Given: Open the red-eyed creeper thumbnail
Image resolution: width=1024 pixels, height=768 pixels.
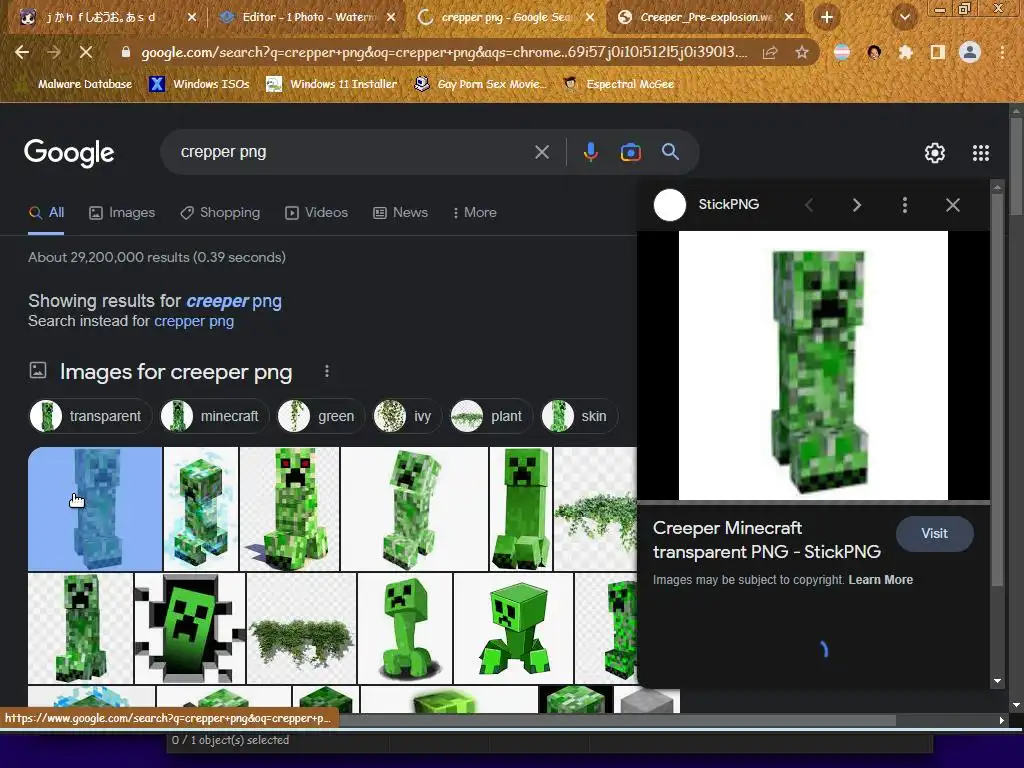Looking at the screenshot, I should 289,509.
